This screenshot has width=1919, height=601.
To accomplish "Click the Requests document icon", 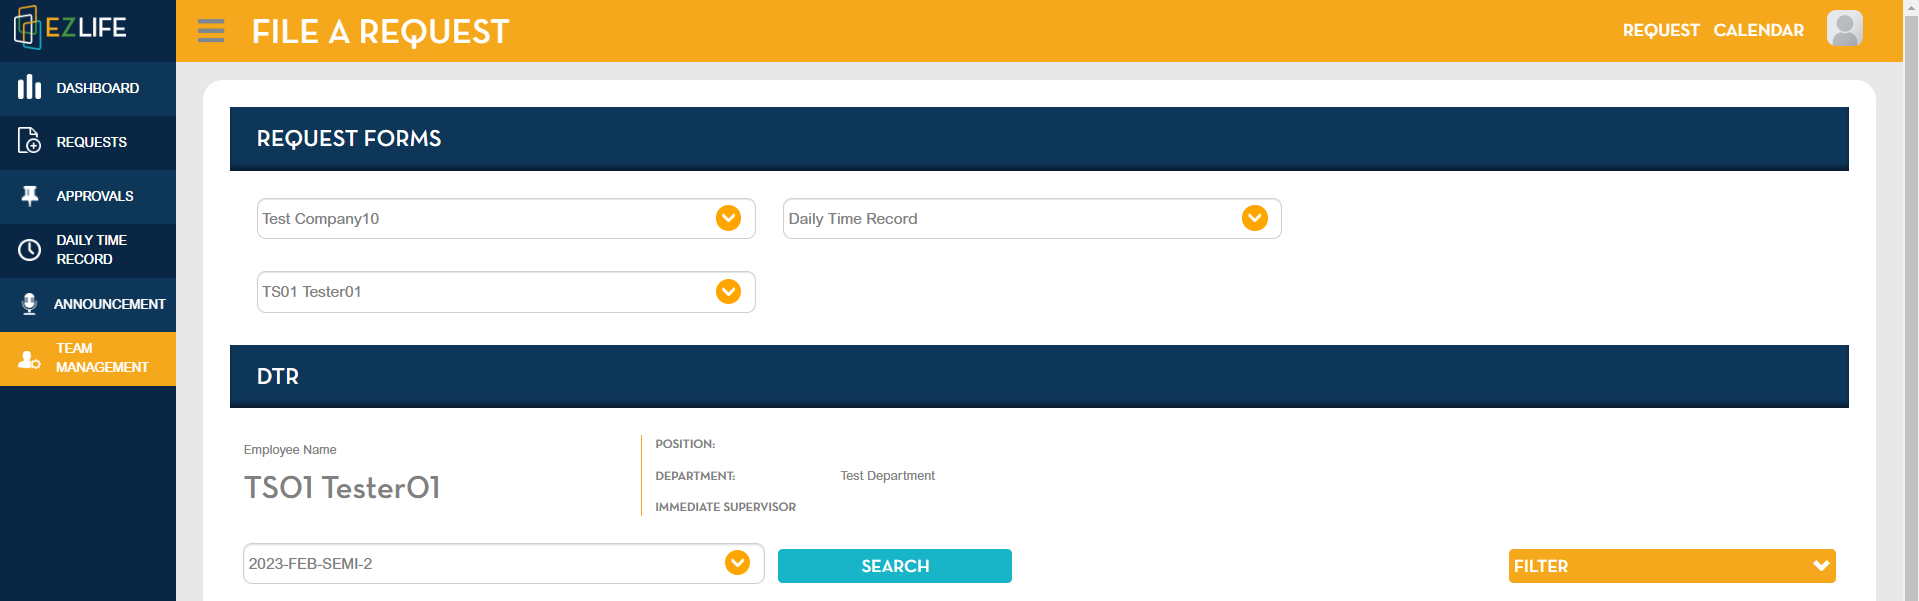I will 30,141.
